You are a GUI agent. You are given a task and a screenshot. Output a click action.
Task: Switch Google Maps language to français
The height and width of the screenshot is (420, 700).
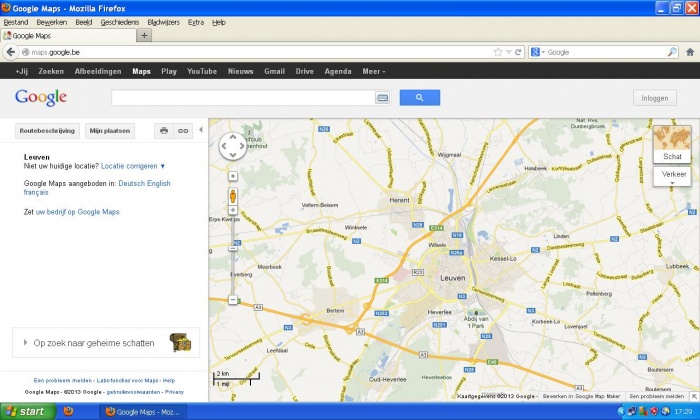[36, 192]
